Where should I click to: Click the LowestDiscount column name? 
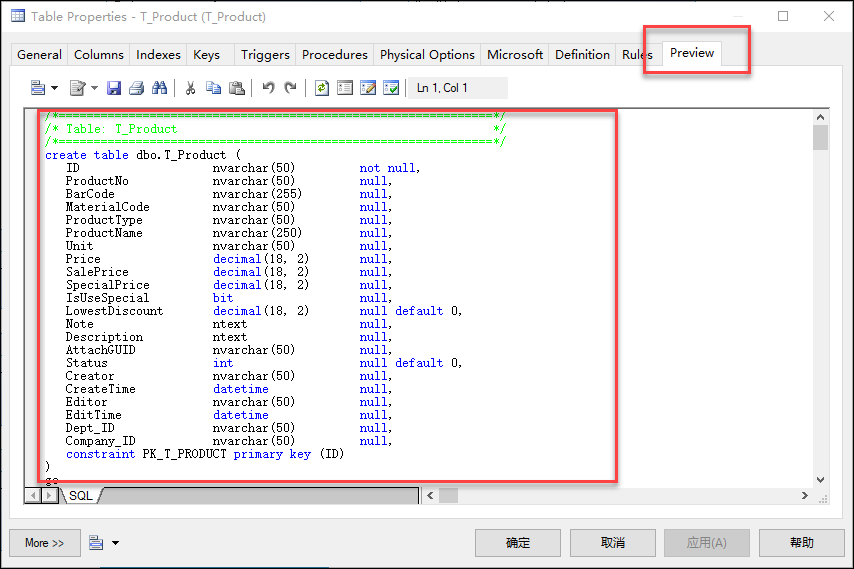click(114, 311)
